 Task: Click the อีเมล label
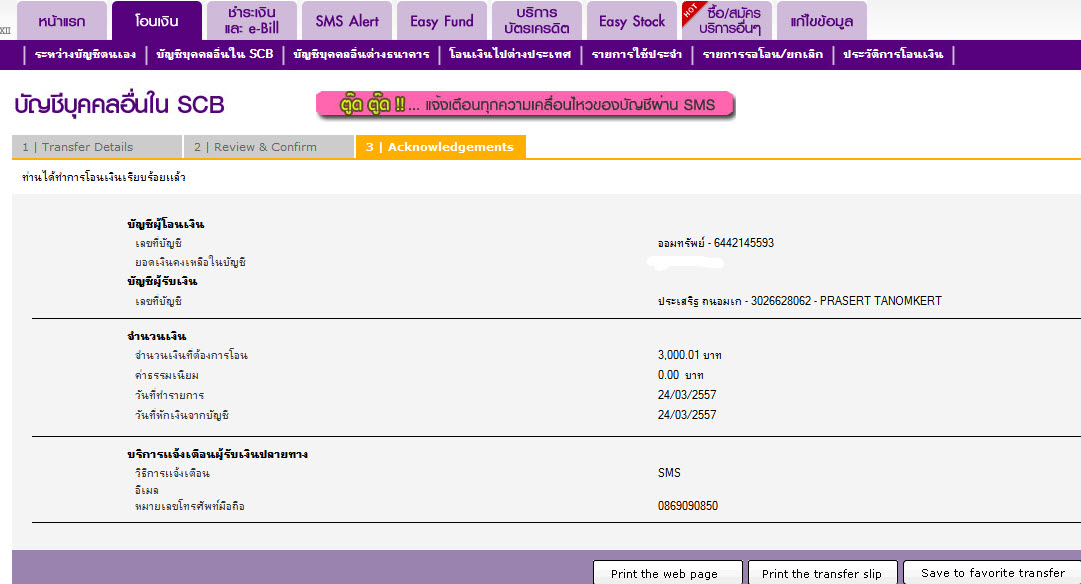(147, 490)
